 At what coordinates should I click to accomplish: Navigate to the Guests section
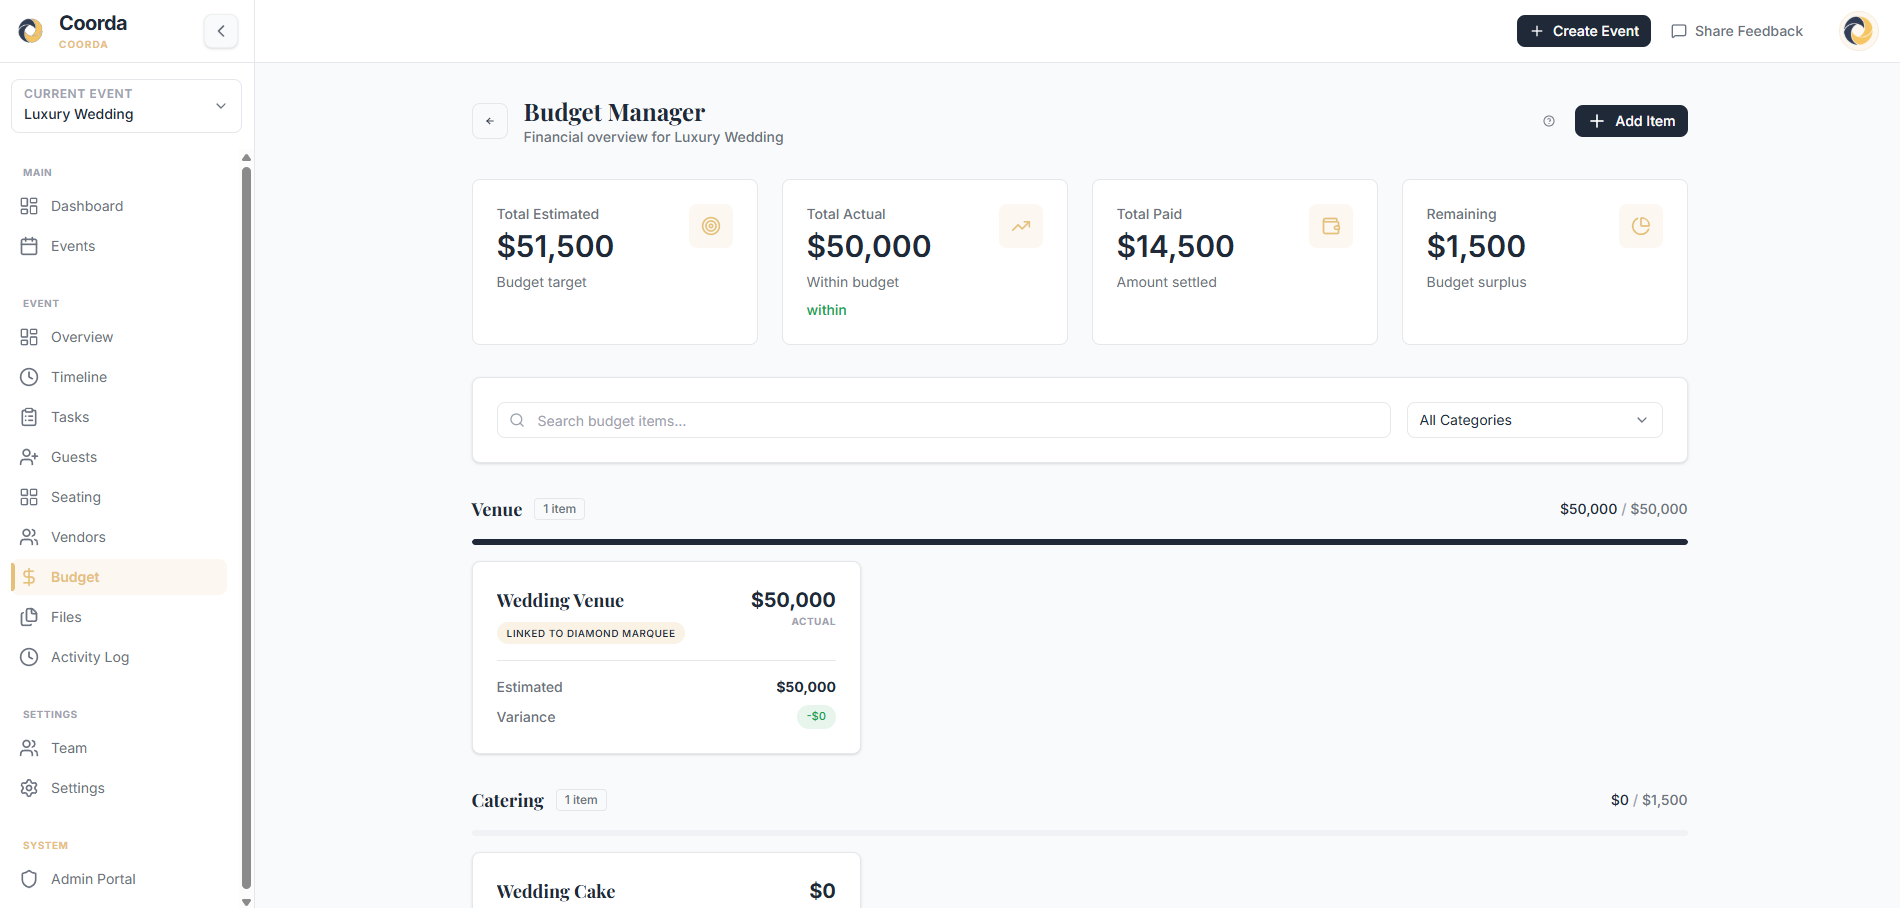74,457
